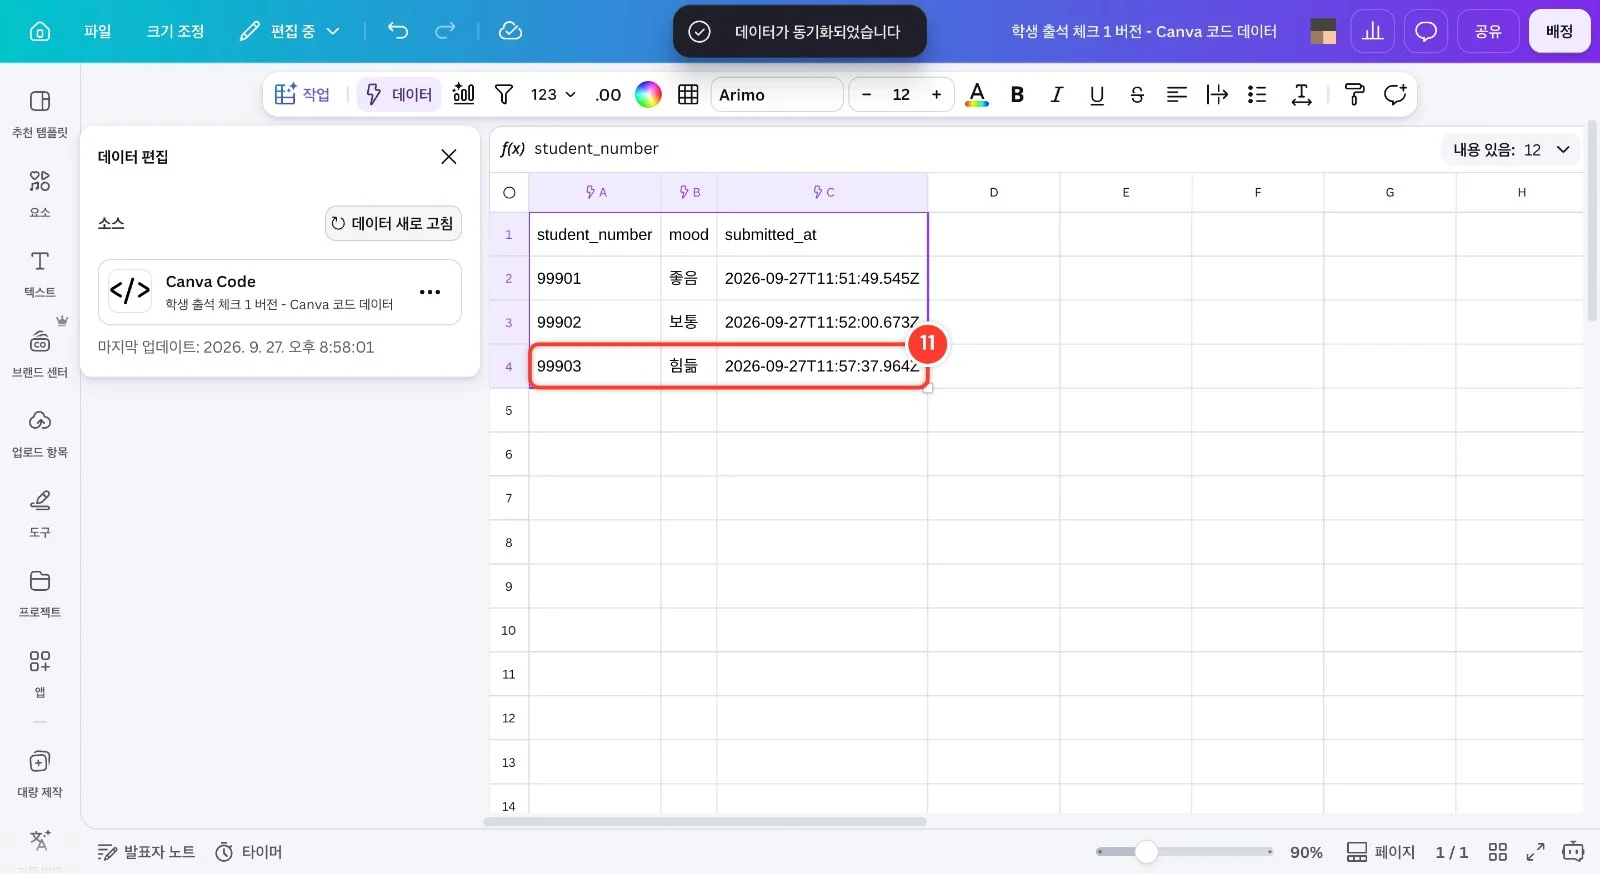Open the 파일 menu
Image resolution: width=1600 pixels, height=874 pixels.
98,31
